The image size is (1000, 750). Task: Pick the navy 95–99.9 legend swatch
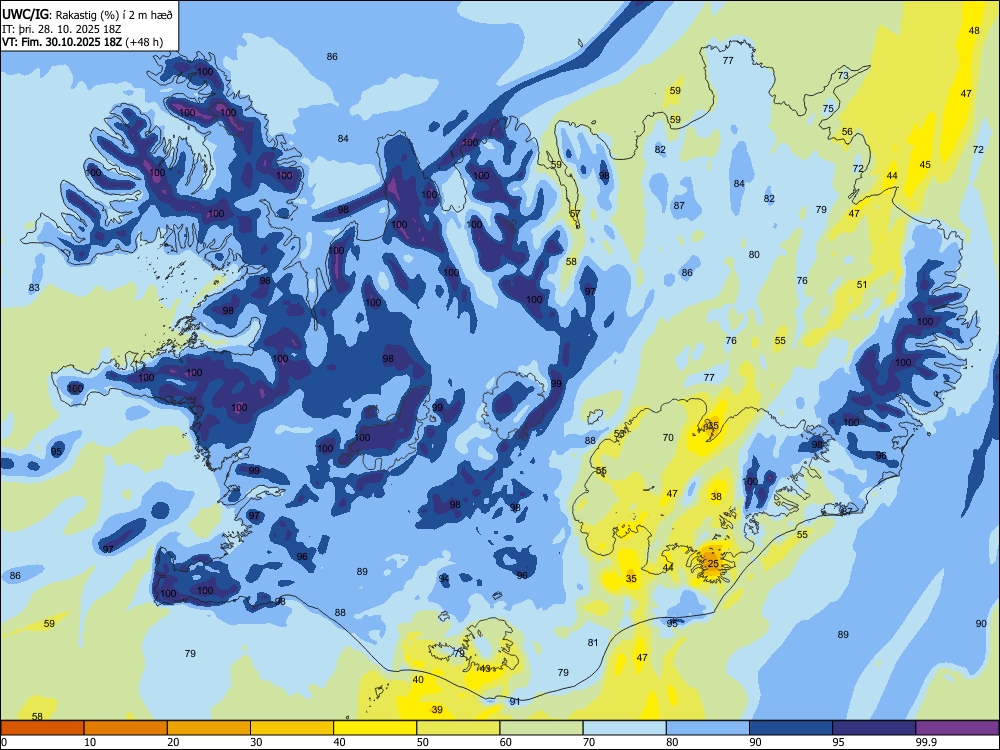click(874, 727)
